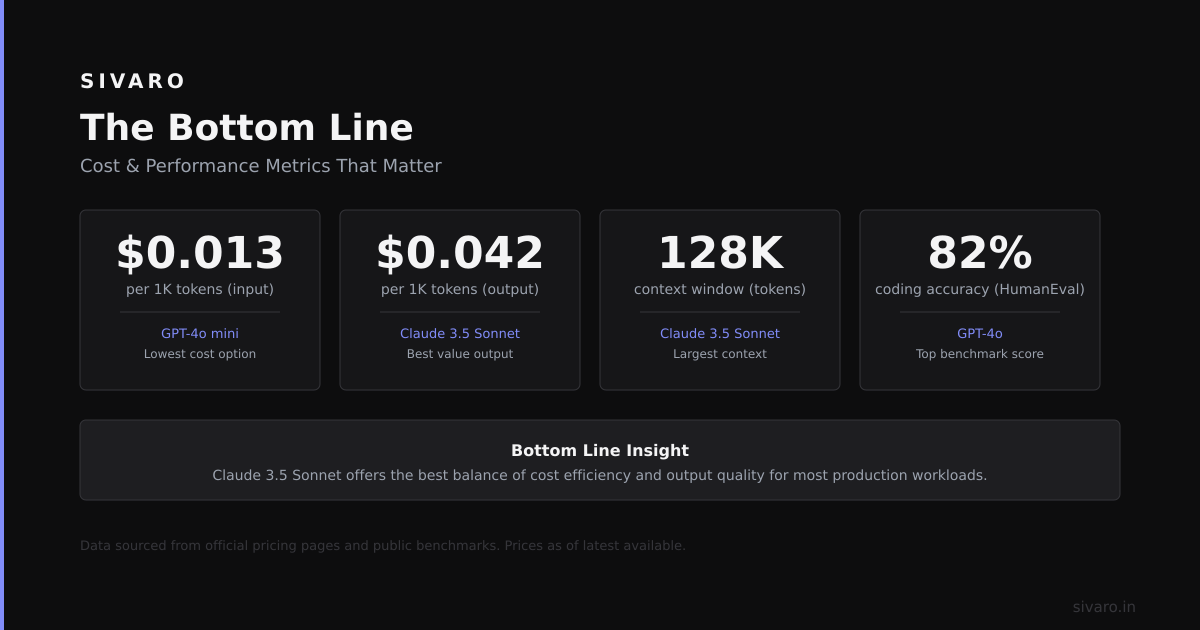Click the Best value output caption
The width and height of the screenshot is (1200, 630).
pyautogui.click(x=460, y=354)
